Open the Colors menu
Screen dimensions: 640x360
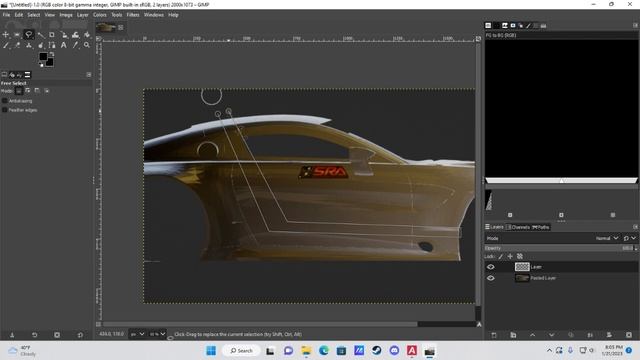(x=100, y=15)
